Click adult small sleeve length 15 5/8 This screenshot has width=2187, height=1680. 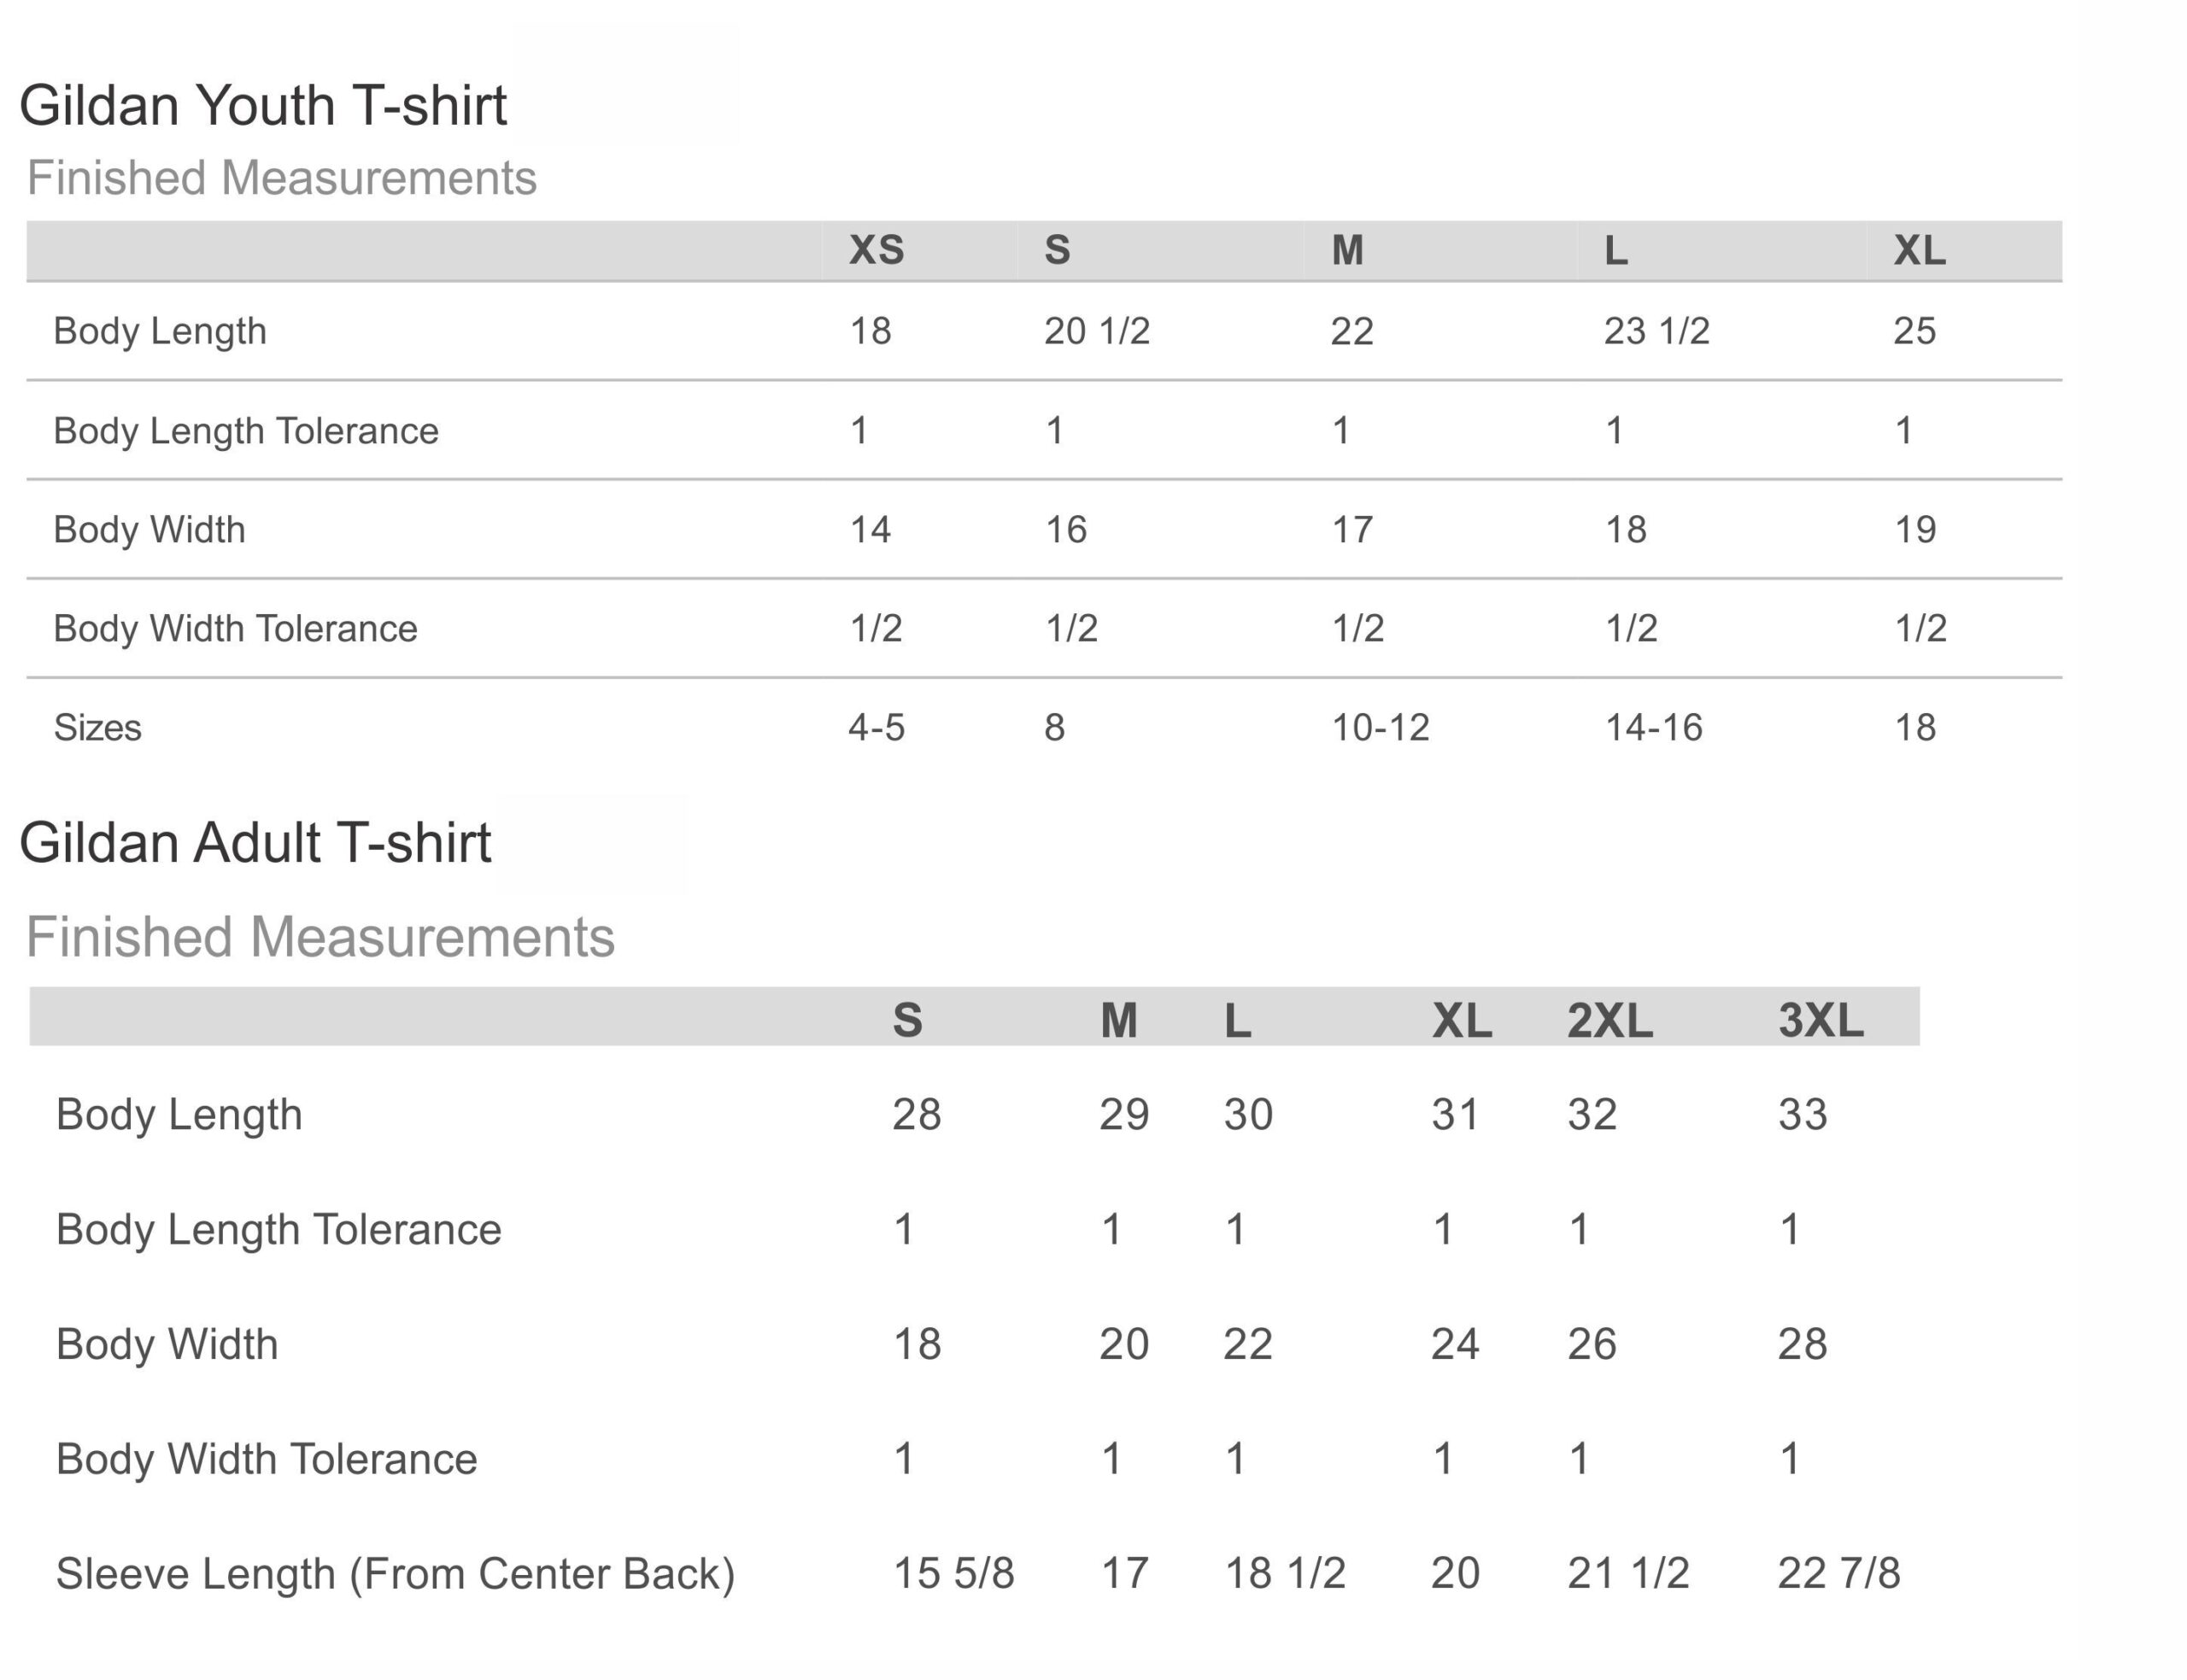pos(954,1573)
